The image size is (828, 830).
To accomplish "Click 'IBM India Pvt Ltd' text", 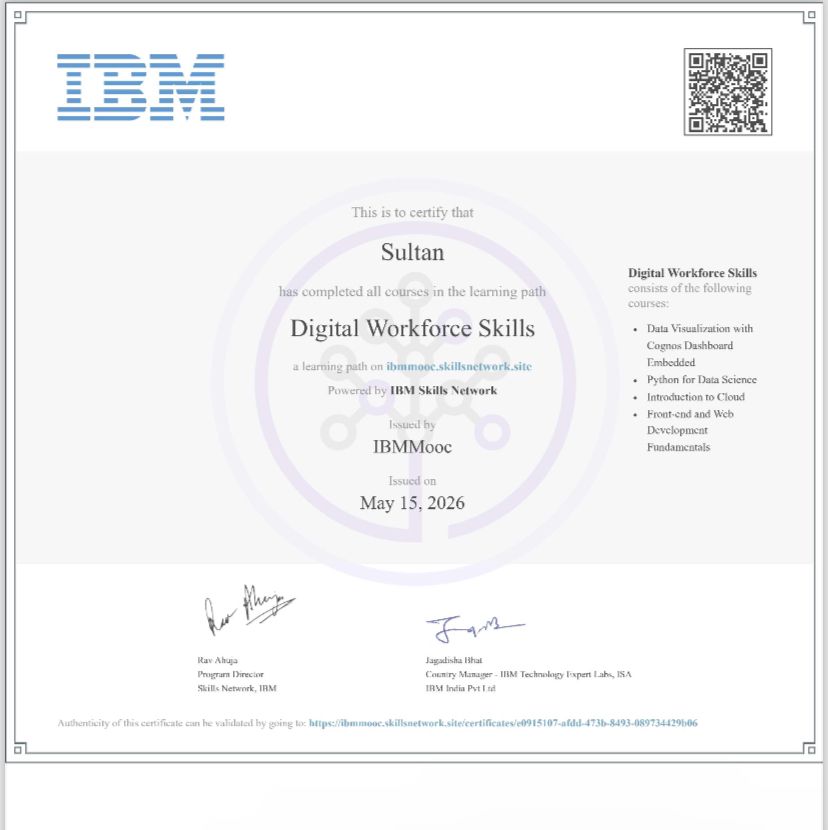I will click(x=460, y=688).
